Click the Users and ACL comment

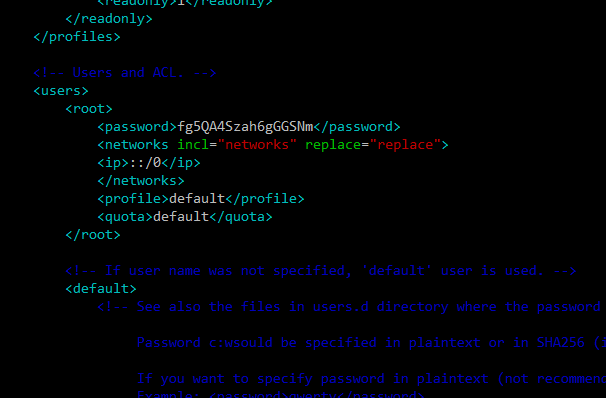click(x=125, y=73)
